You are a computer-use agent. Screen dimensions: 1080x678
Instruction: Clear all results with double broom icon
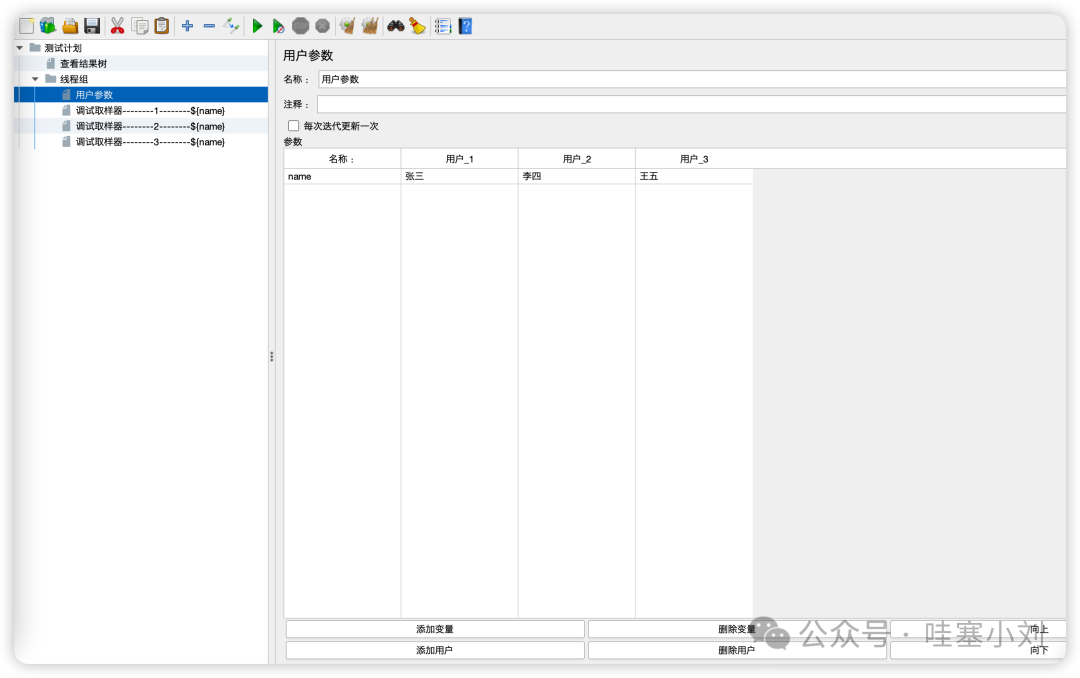coord(370,26)
